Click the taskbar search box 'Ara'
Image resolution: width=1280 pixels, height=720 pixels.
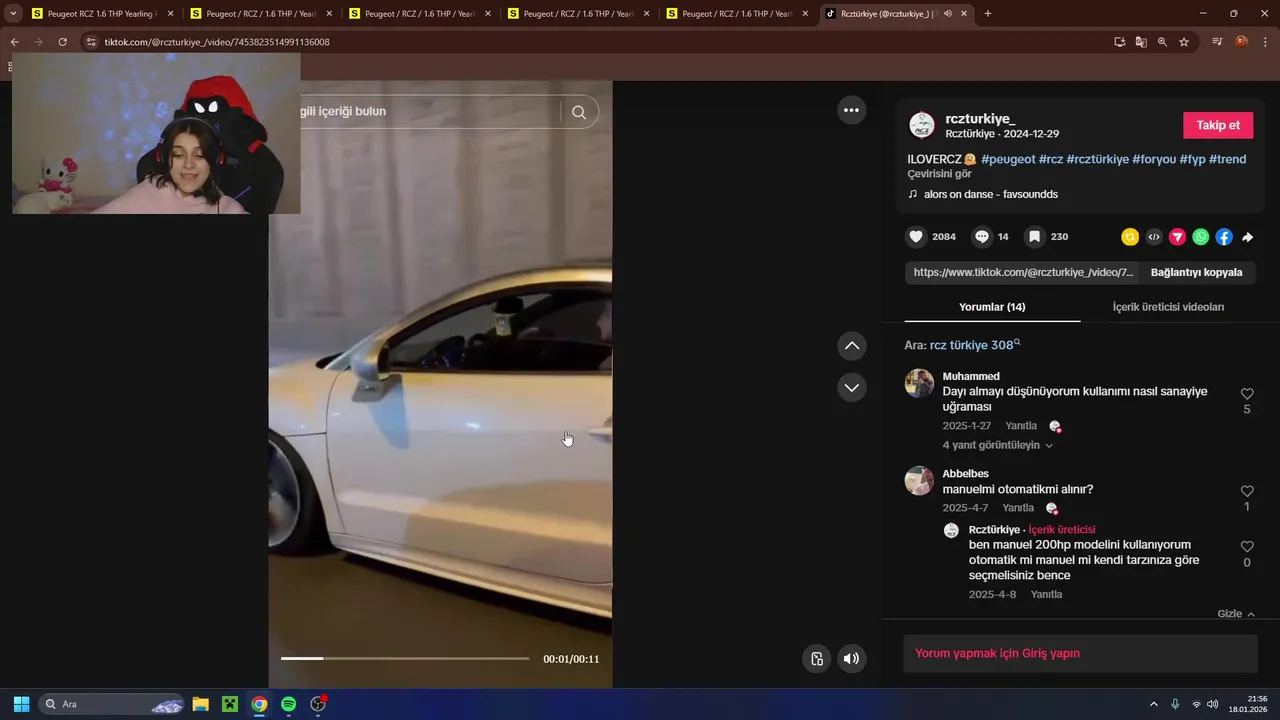(x=111, y=704)
